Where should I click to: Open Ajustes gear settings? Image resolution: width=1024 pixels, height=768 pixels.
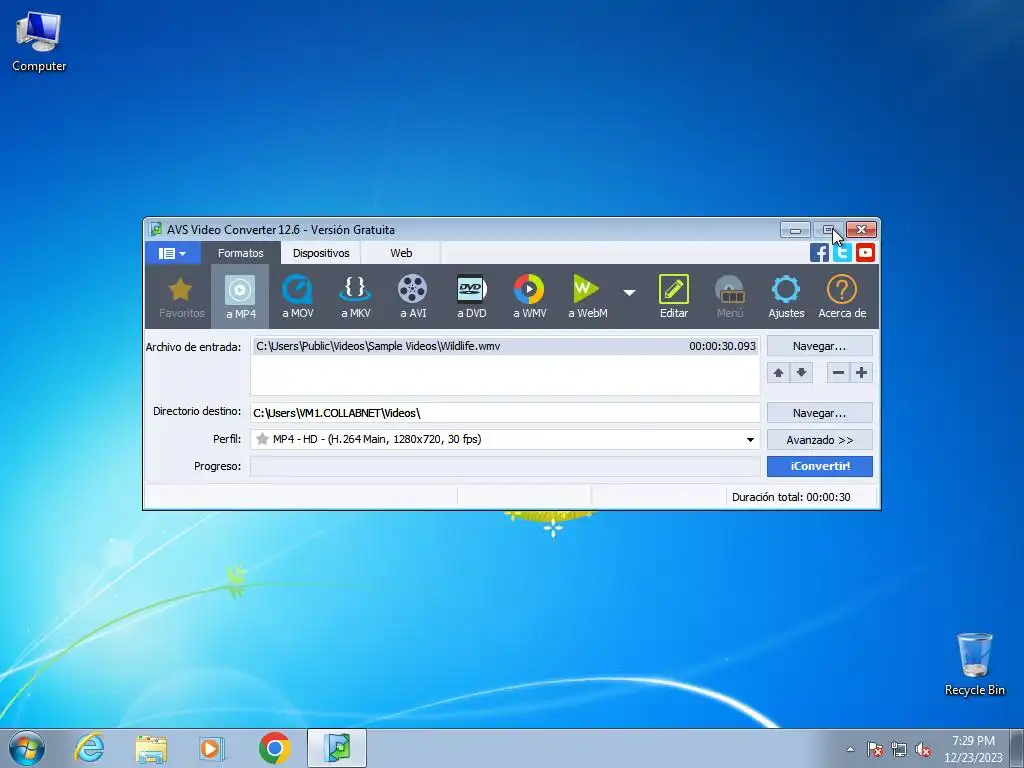(x=786, y=297)
